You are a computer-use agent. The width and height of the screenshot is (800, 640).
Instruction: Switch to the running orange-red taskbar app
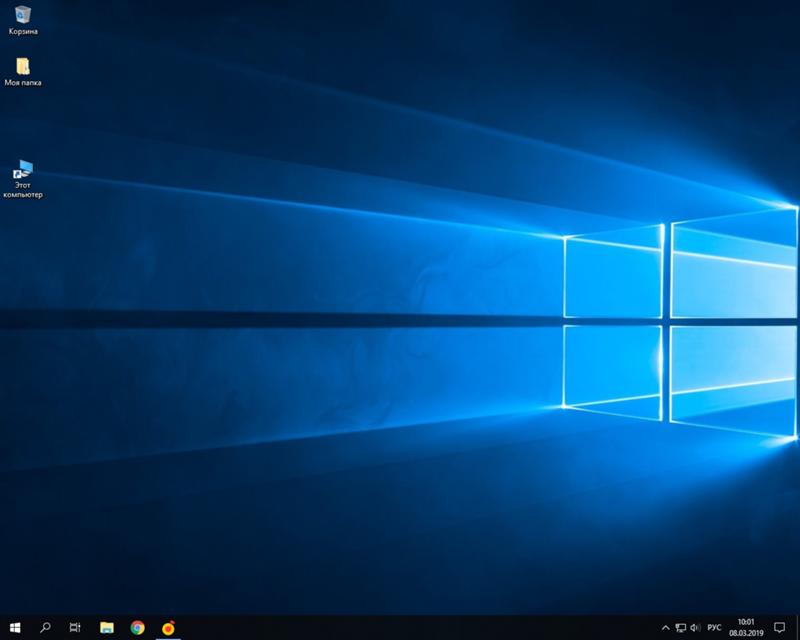[168, 627]
